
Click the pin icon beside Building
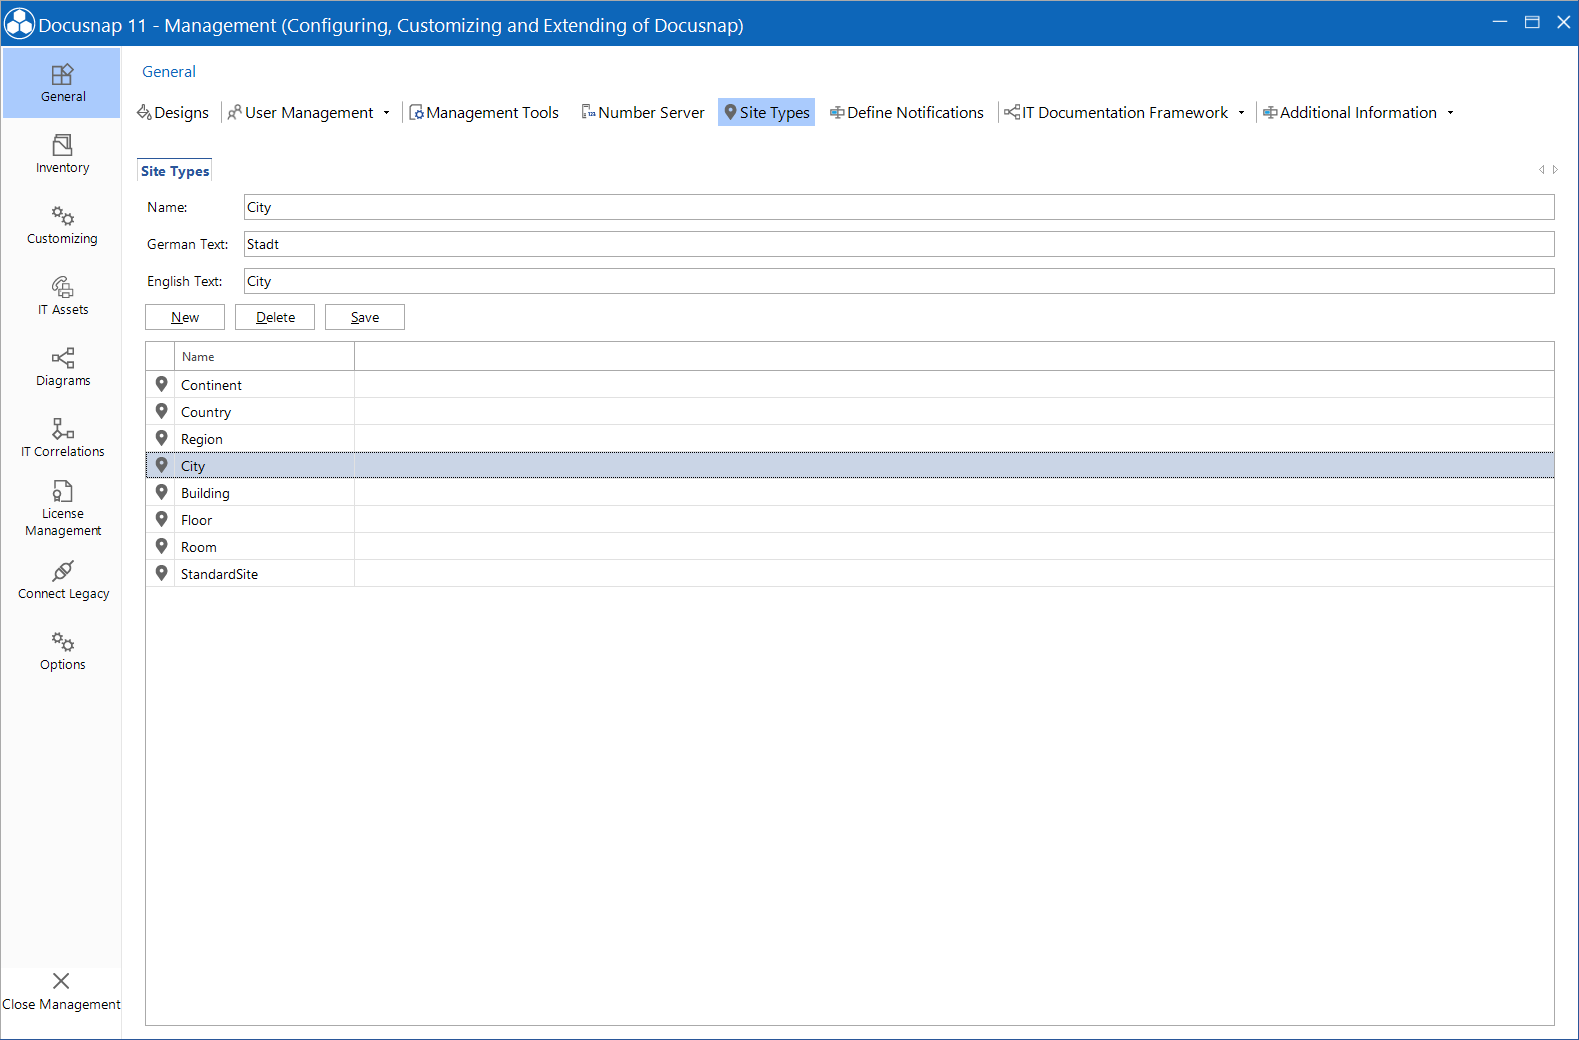[x=161, y=492]
